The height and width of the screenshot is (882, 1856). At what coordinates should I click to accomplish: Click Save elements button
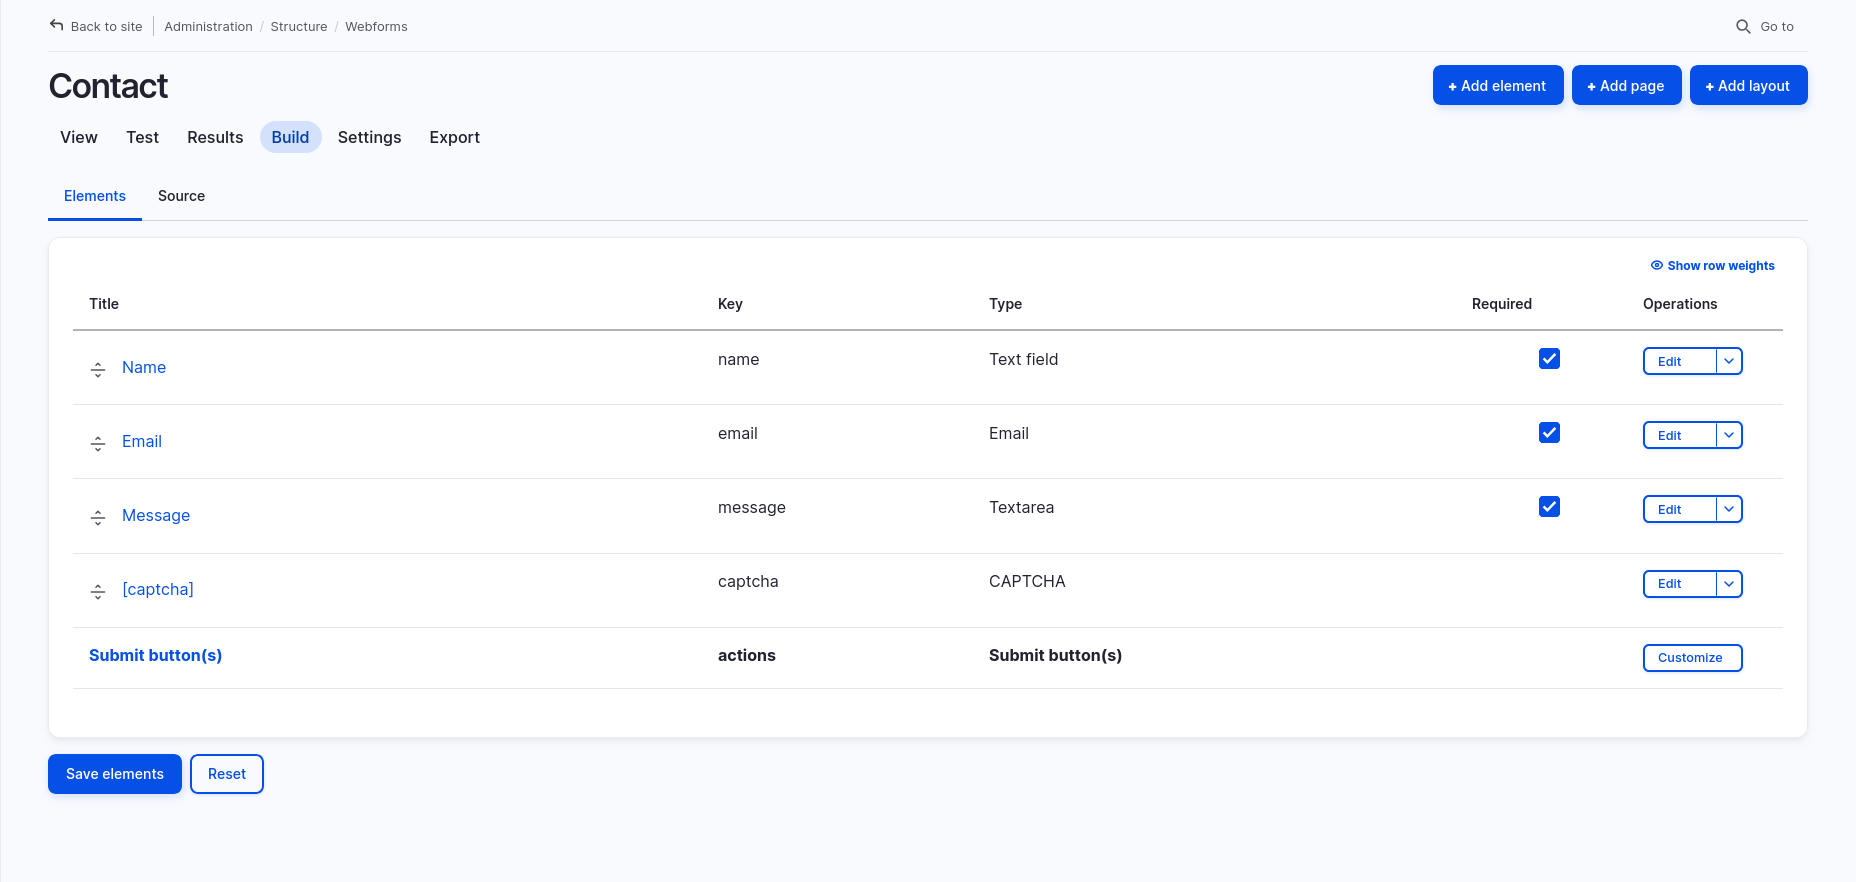point(115,774)
